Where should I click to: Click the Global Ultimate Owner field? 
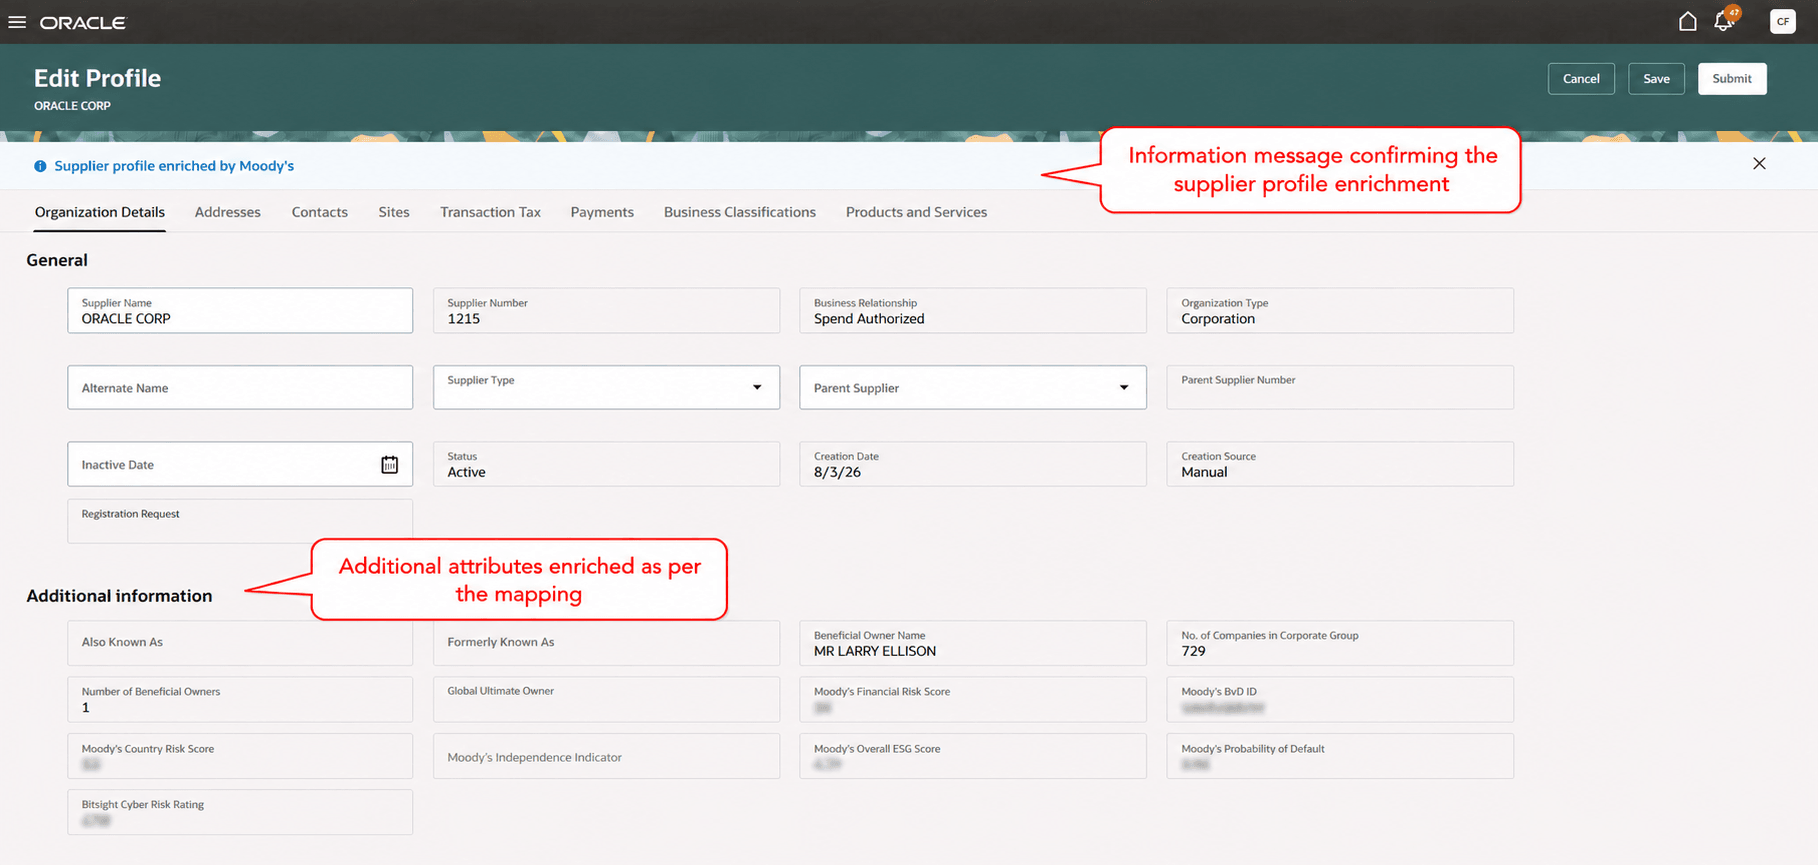click(x=606, y=700)
